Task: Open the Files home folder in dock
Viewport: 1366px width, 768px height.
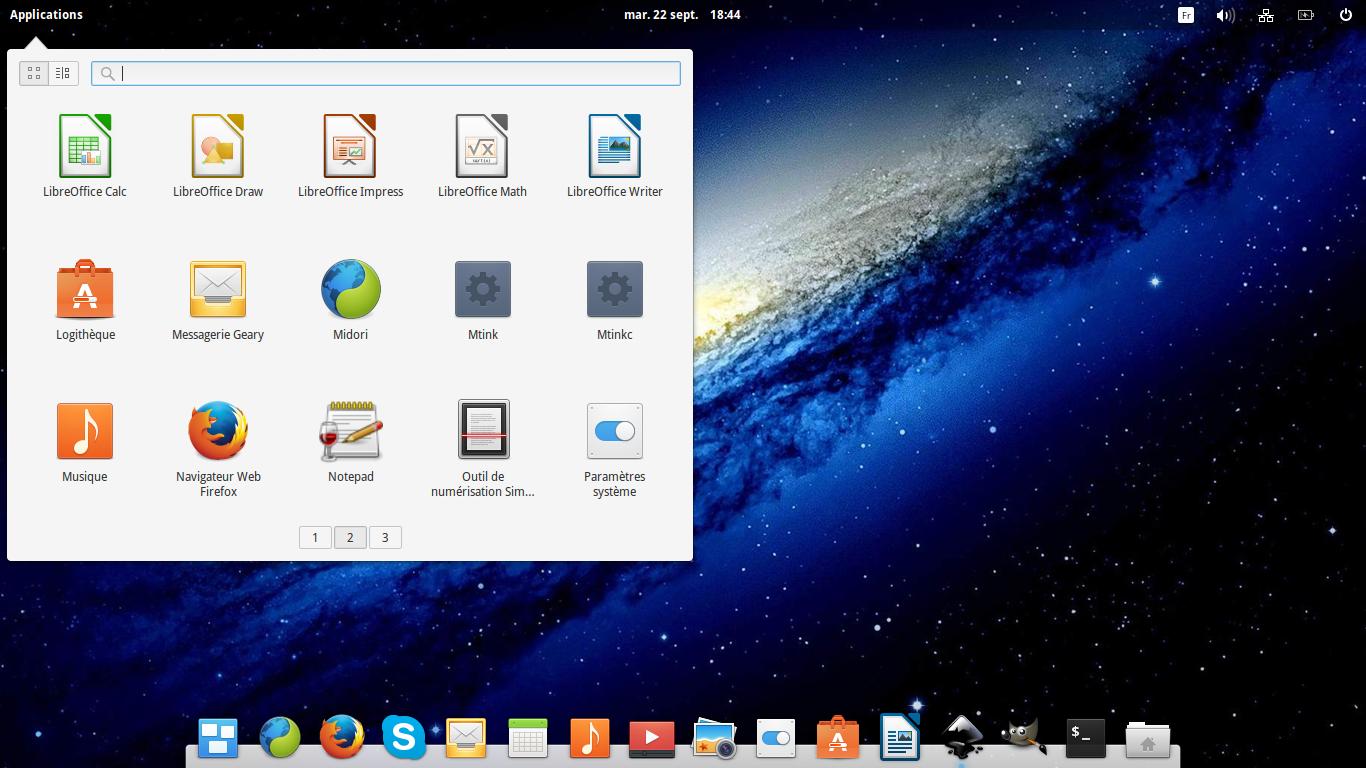Action: pos(1148,740)
